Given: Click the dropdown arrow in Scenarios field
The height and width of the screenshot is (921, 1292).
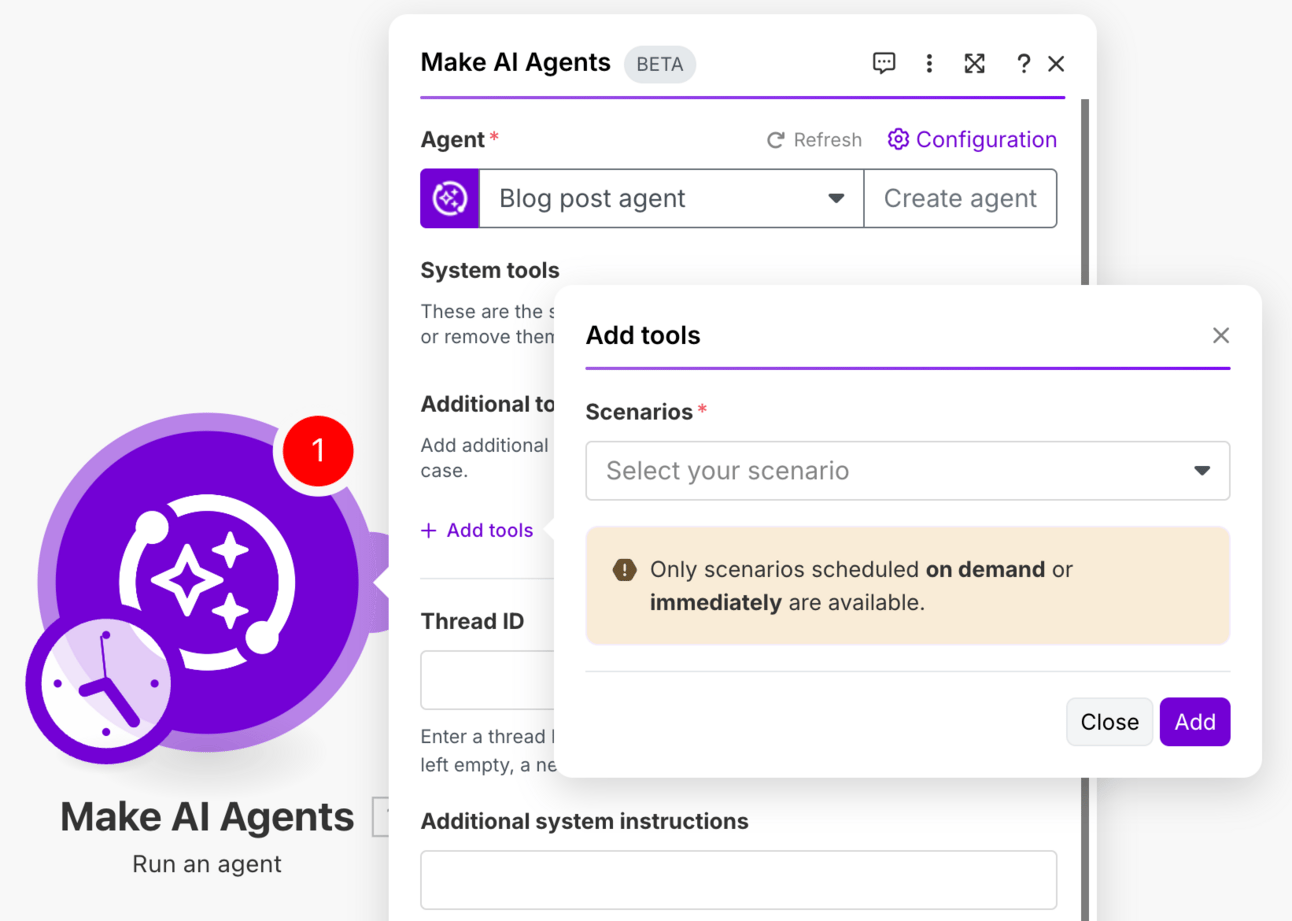Looking at the screenshot, I should pos(1202,471).
